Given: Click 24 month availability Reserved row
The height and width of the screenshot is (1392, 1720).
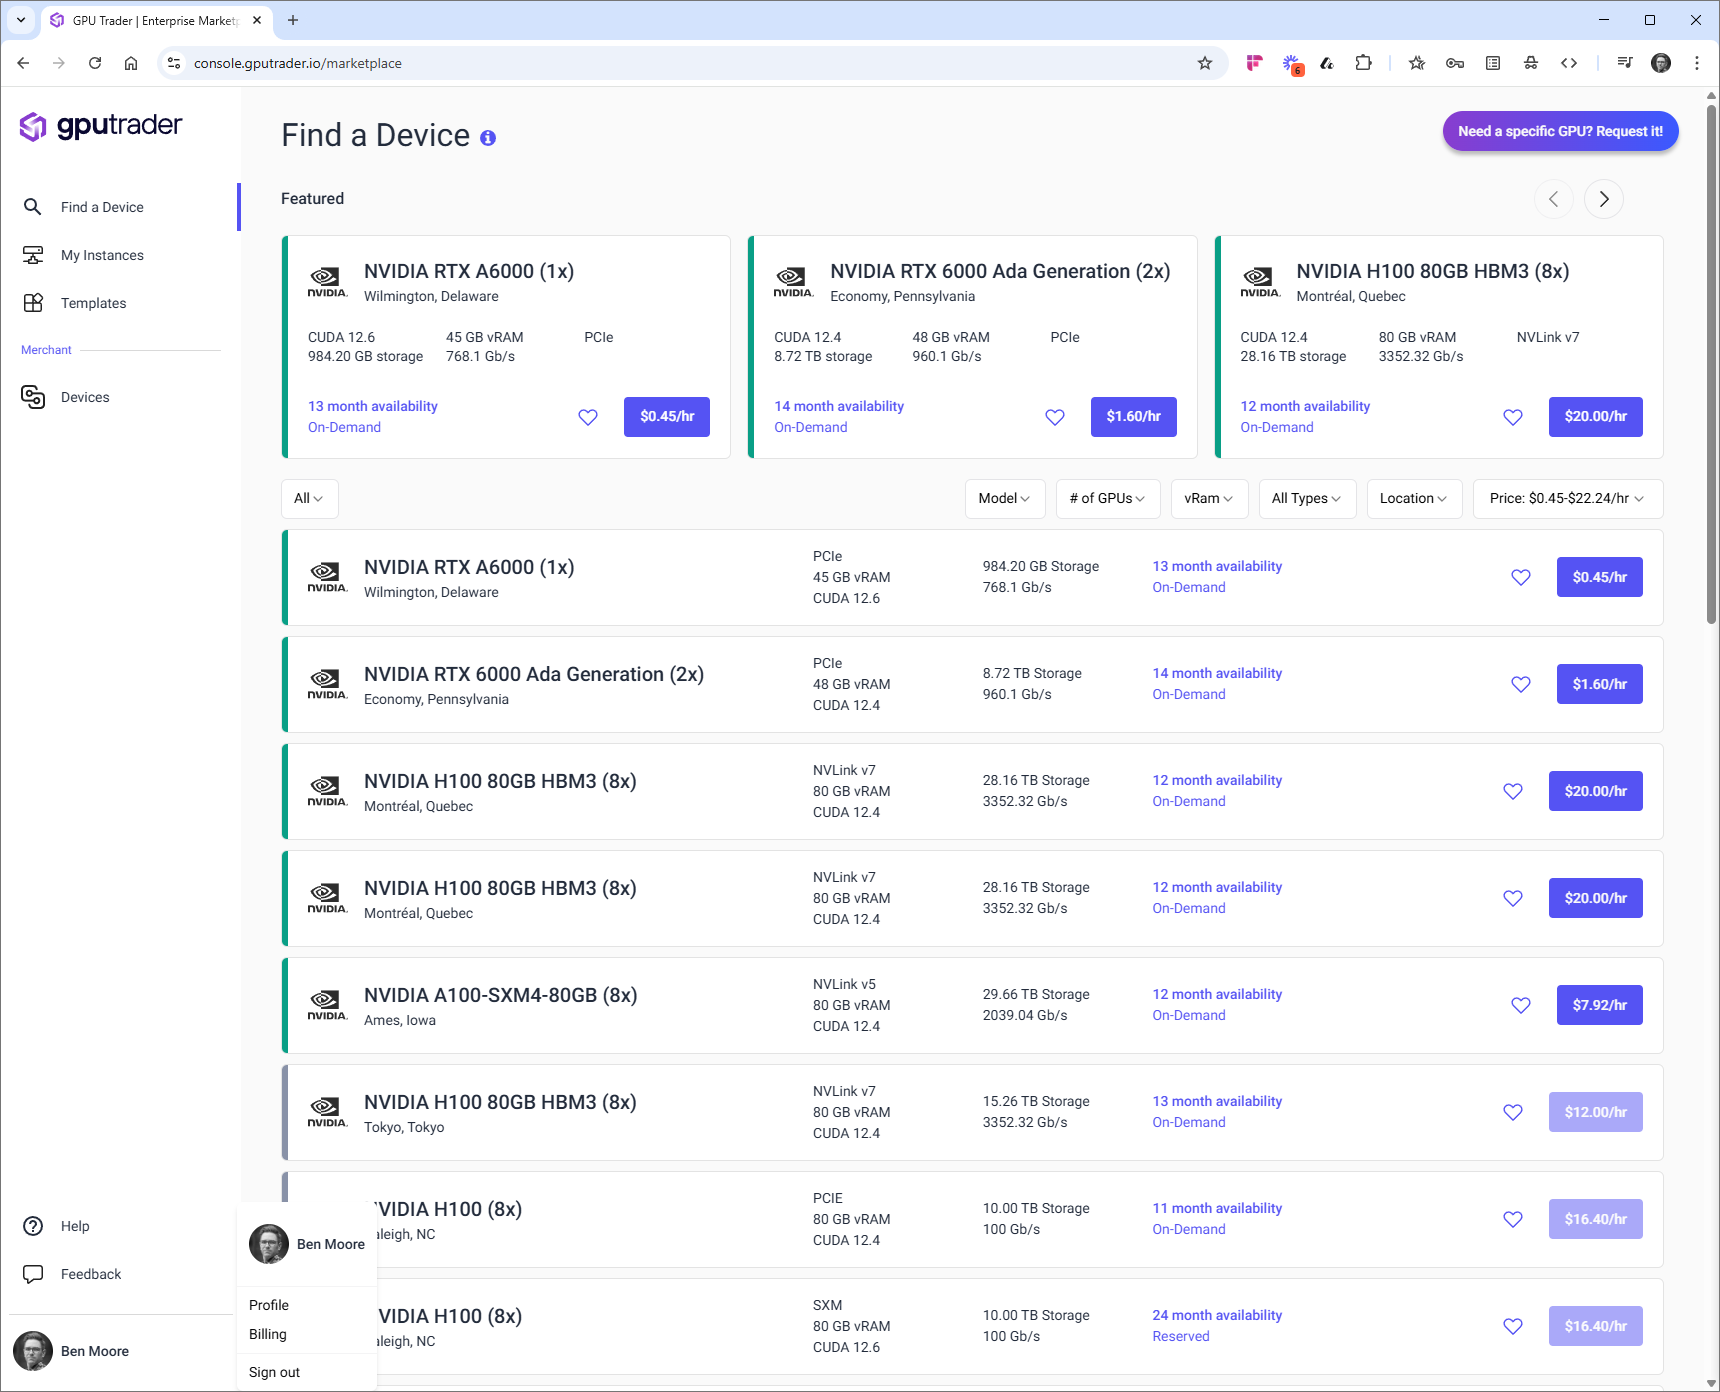Looking at the screenshot, I should (1217, 1315).
